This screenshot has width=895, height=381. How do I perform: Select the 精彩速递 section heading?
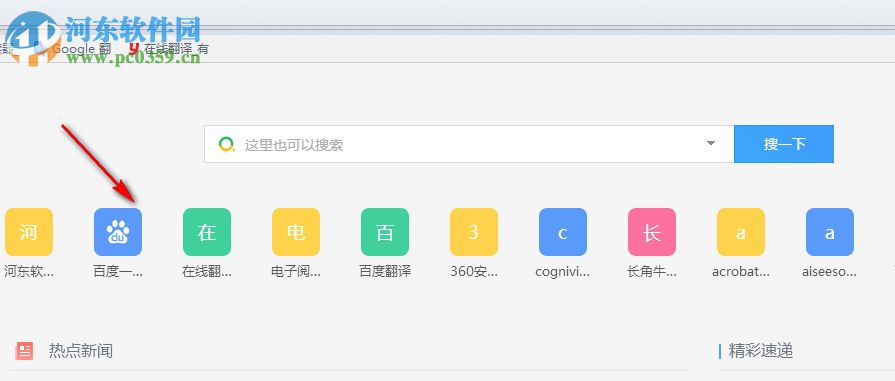click(761, 351)
